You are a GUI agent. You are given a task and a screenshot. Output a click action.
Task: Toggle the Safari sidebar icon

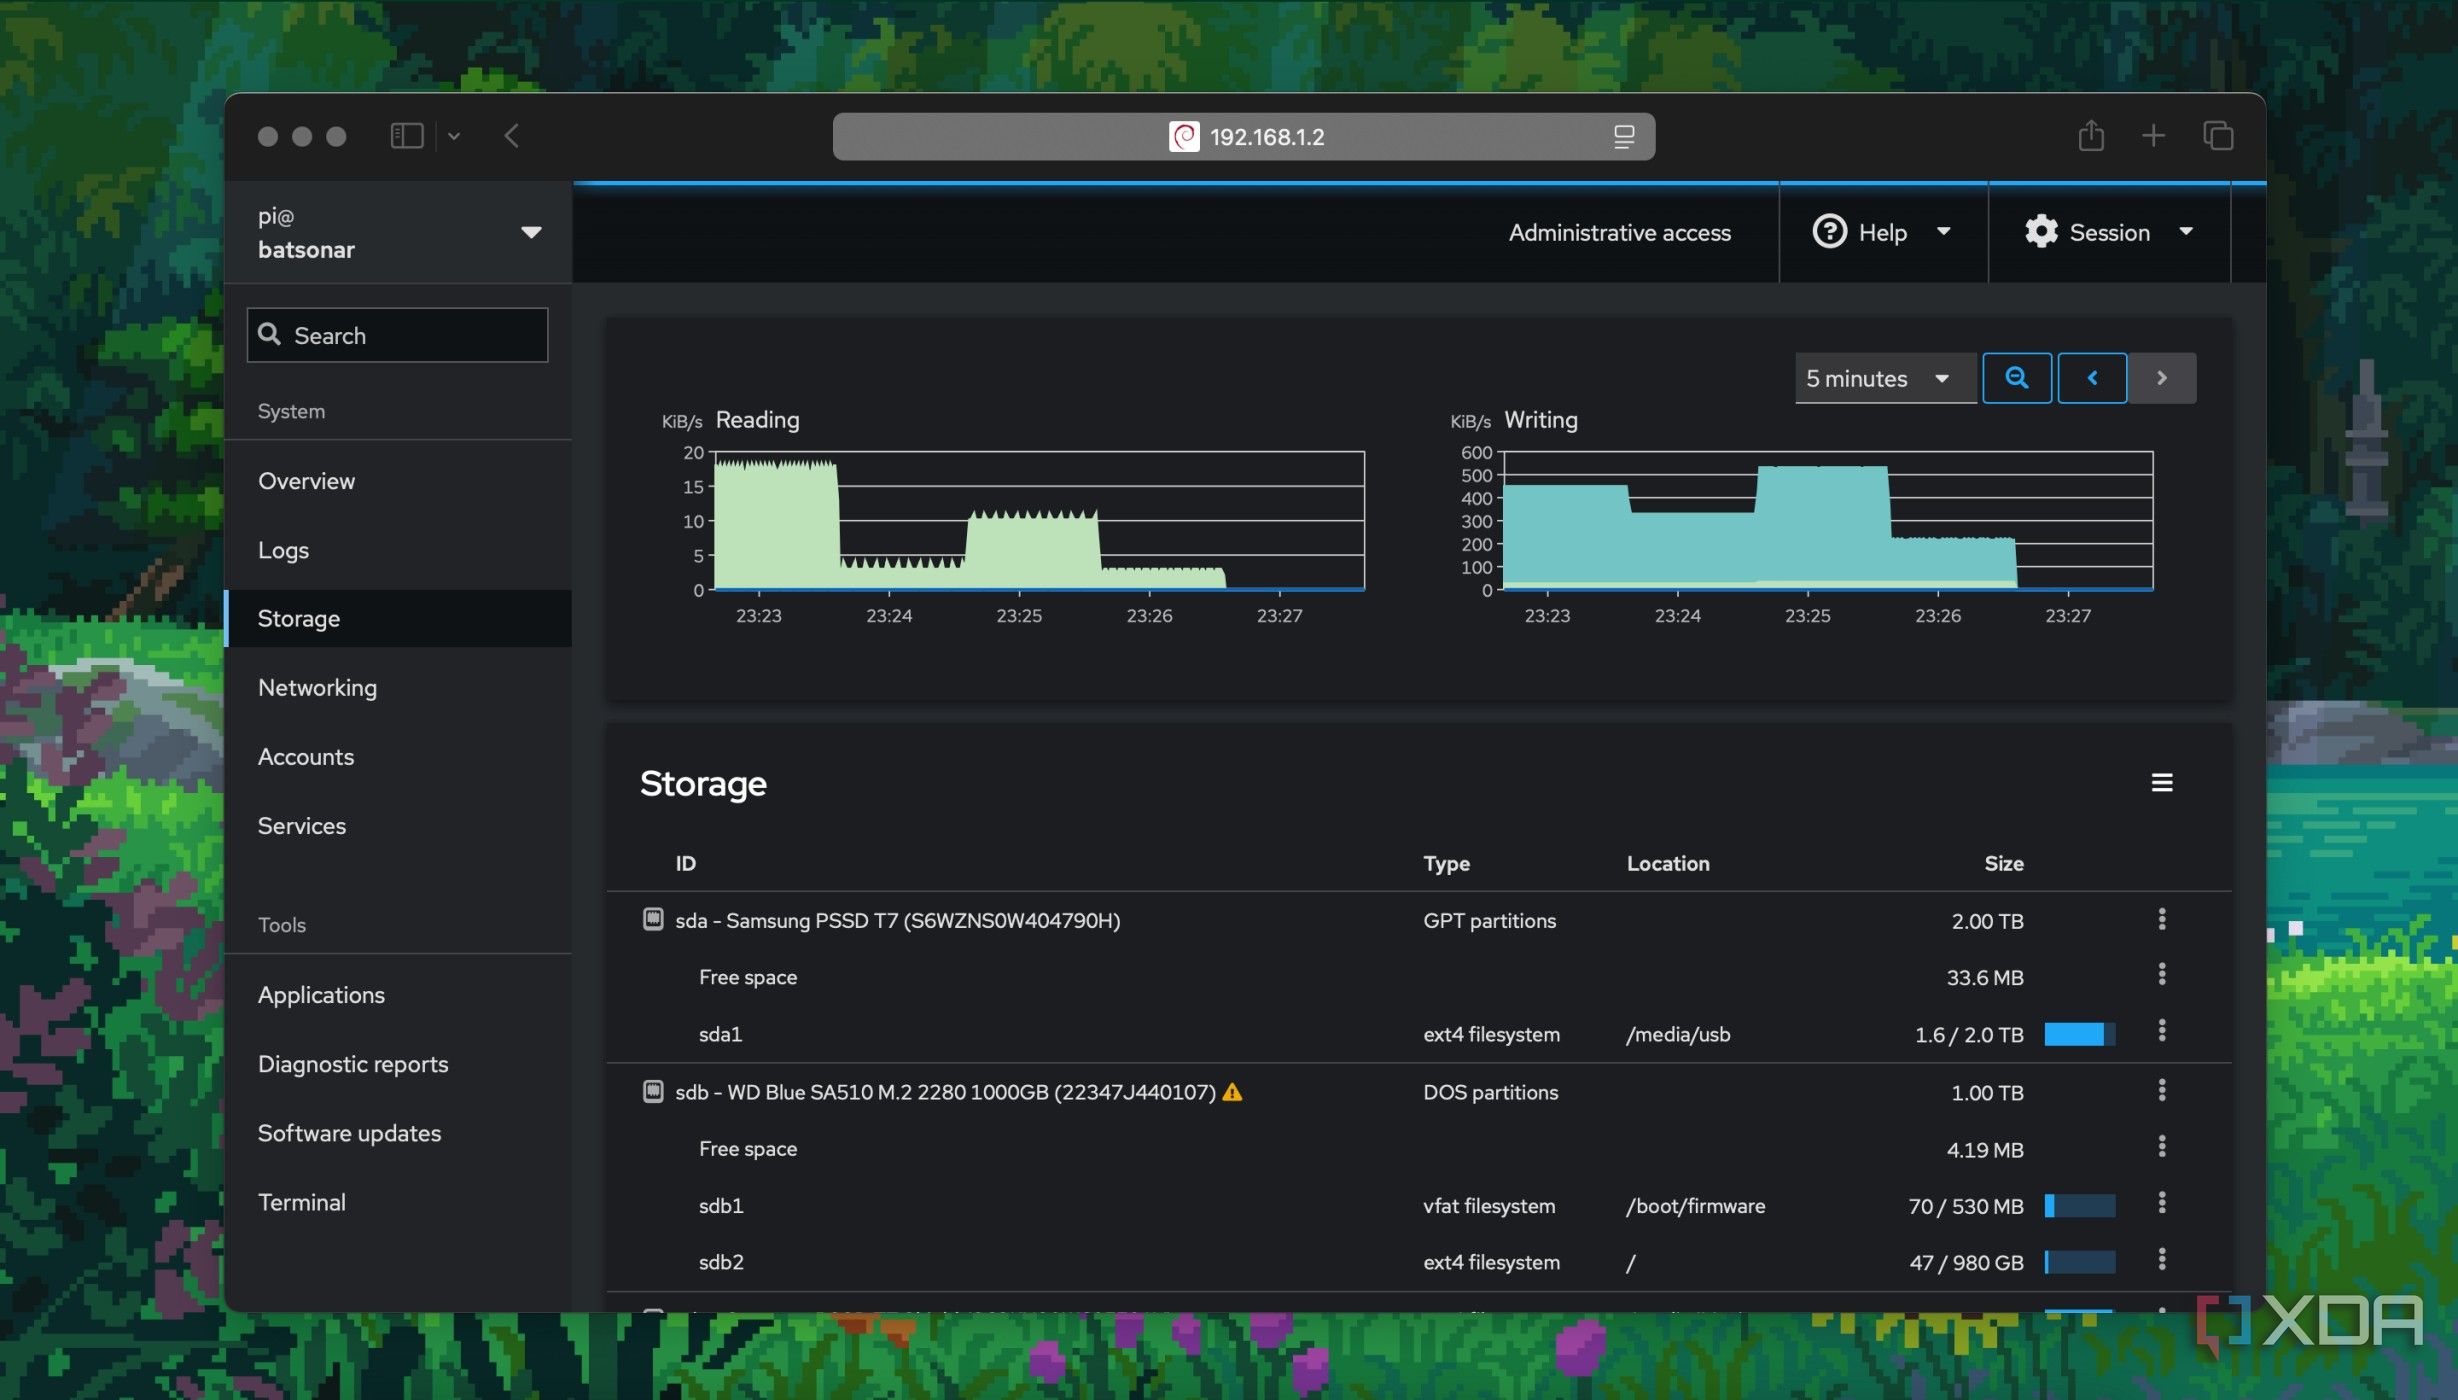pyautogui.click(x=407, y=136)
